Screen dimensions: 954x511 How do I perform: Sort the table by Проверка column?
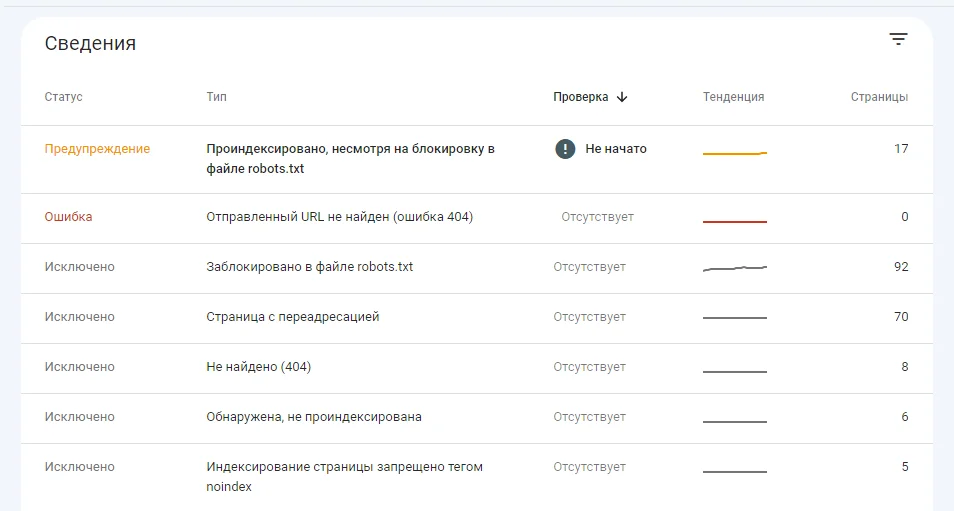[x=581, y=97]
